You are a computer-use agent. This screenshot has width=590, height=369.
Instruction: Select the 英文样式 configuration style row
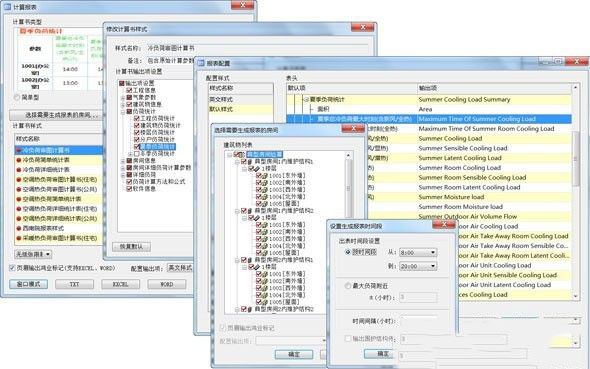click(241, 100)
